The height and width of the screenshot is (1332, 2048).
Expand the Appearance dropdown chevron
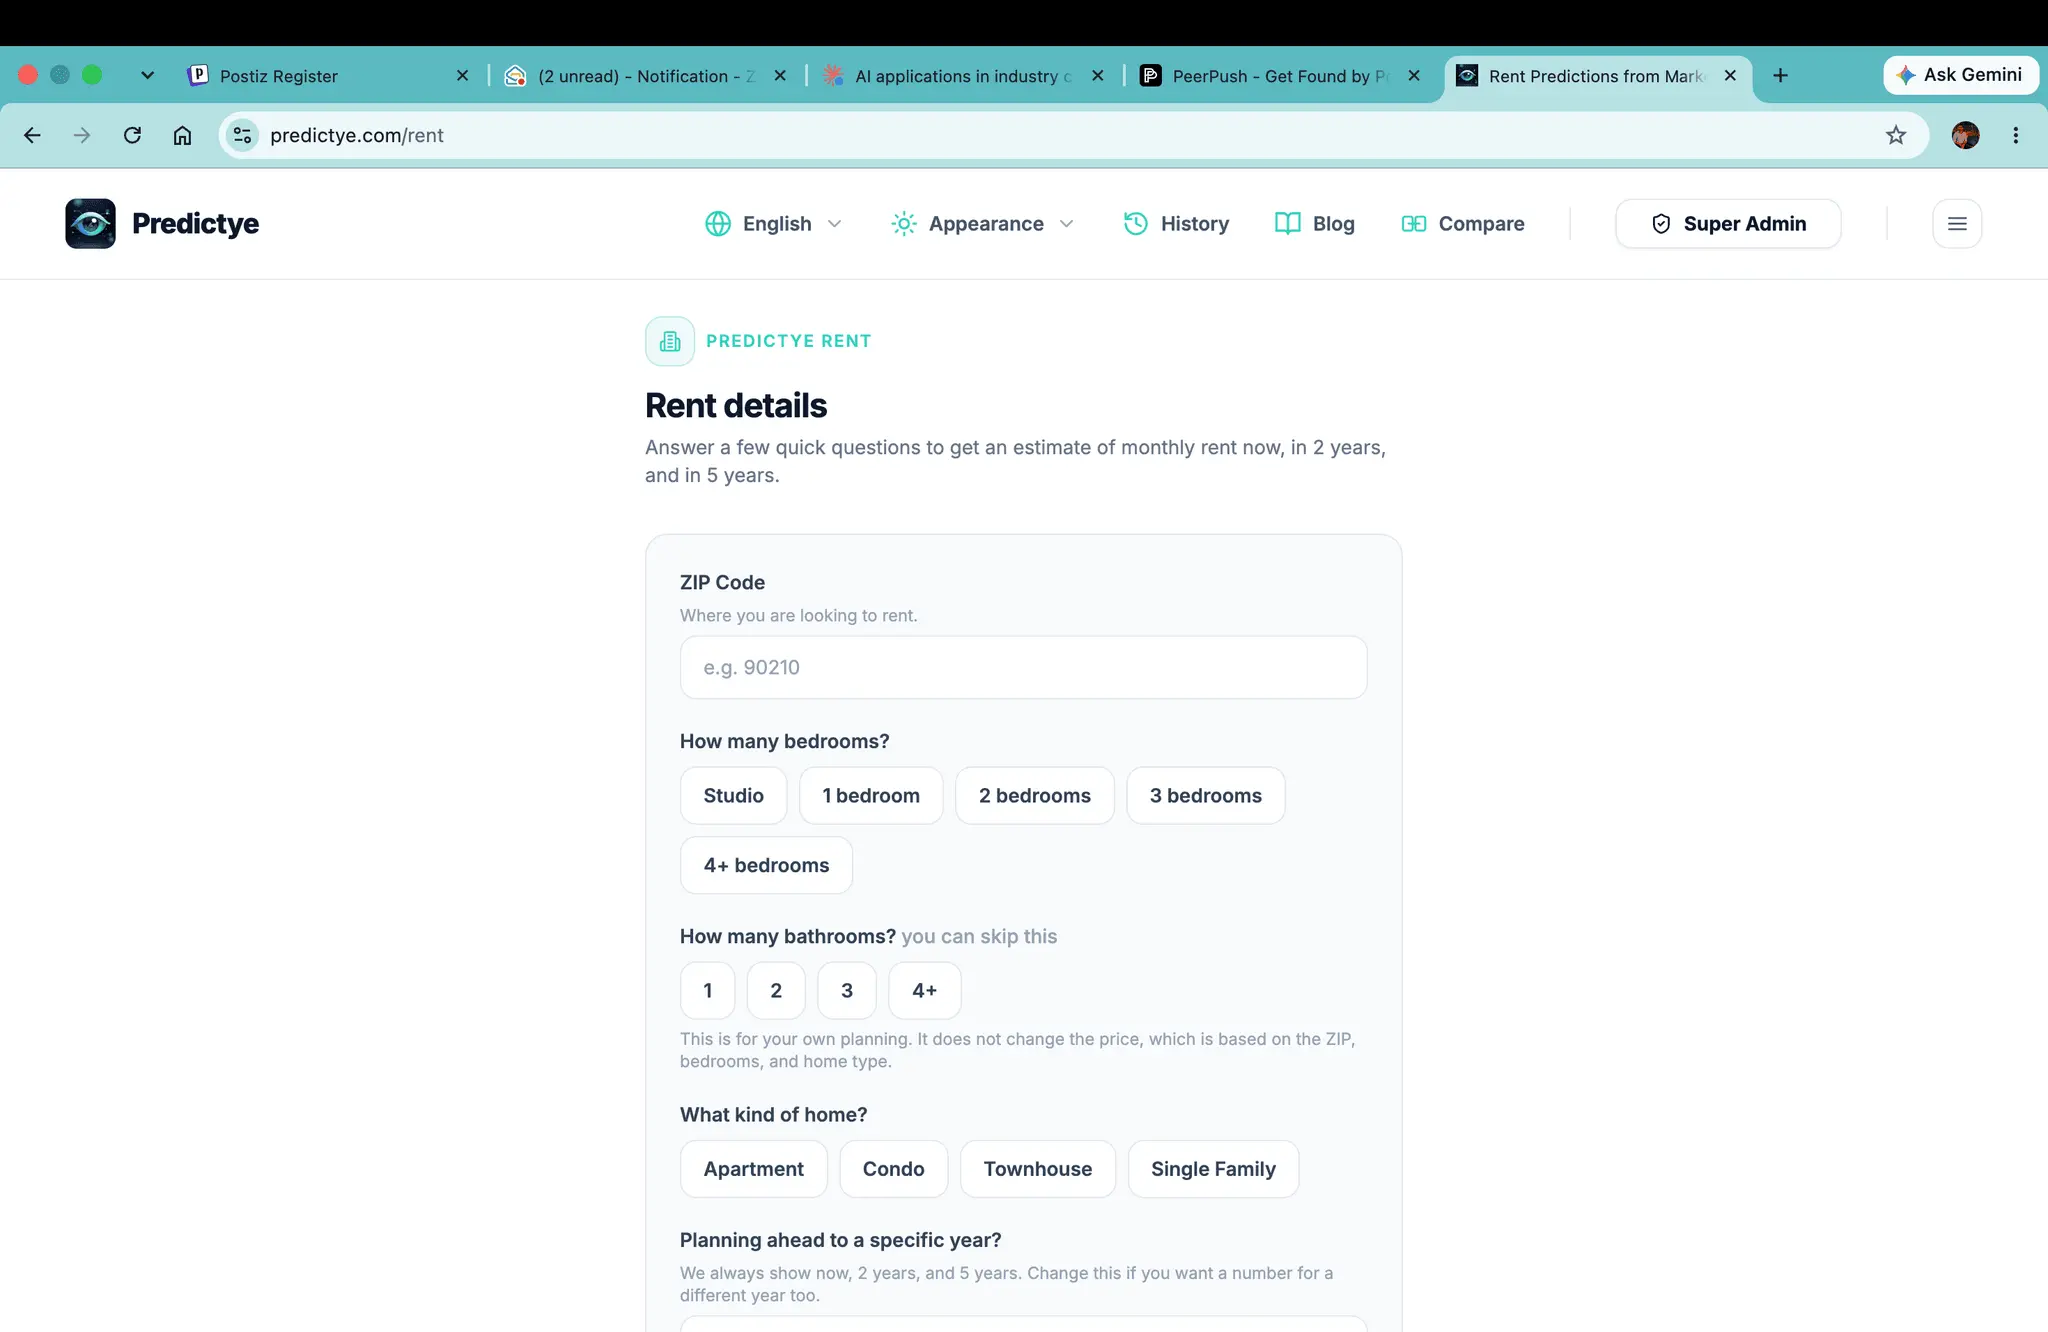(x=1066, y=224)
